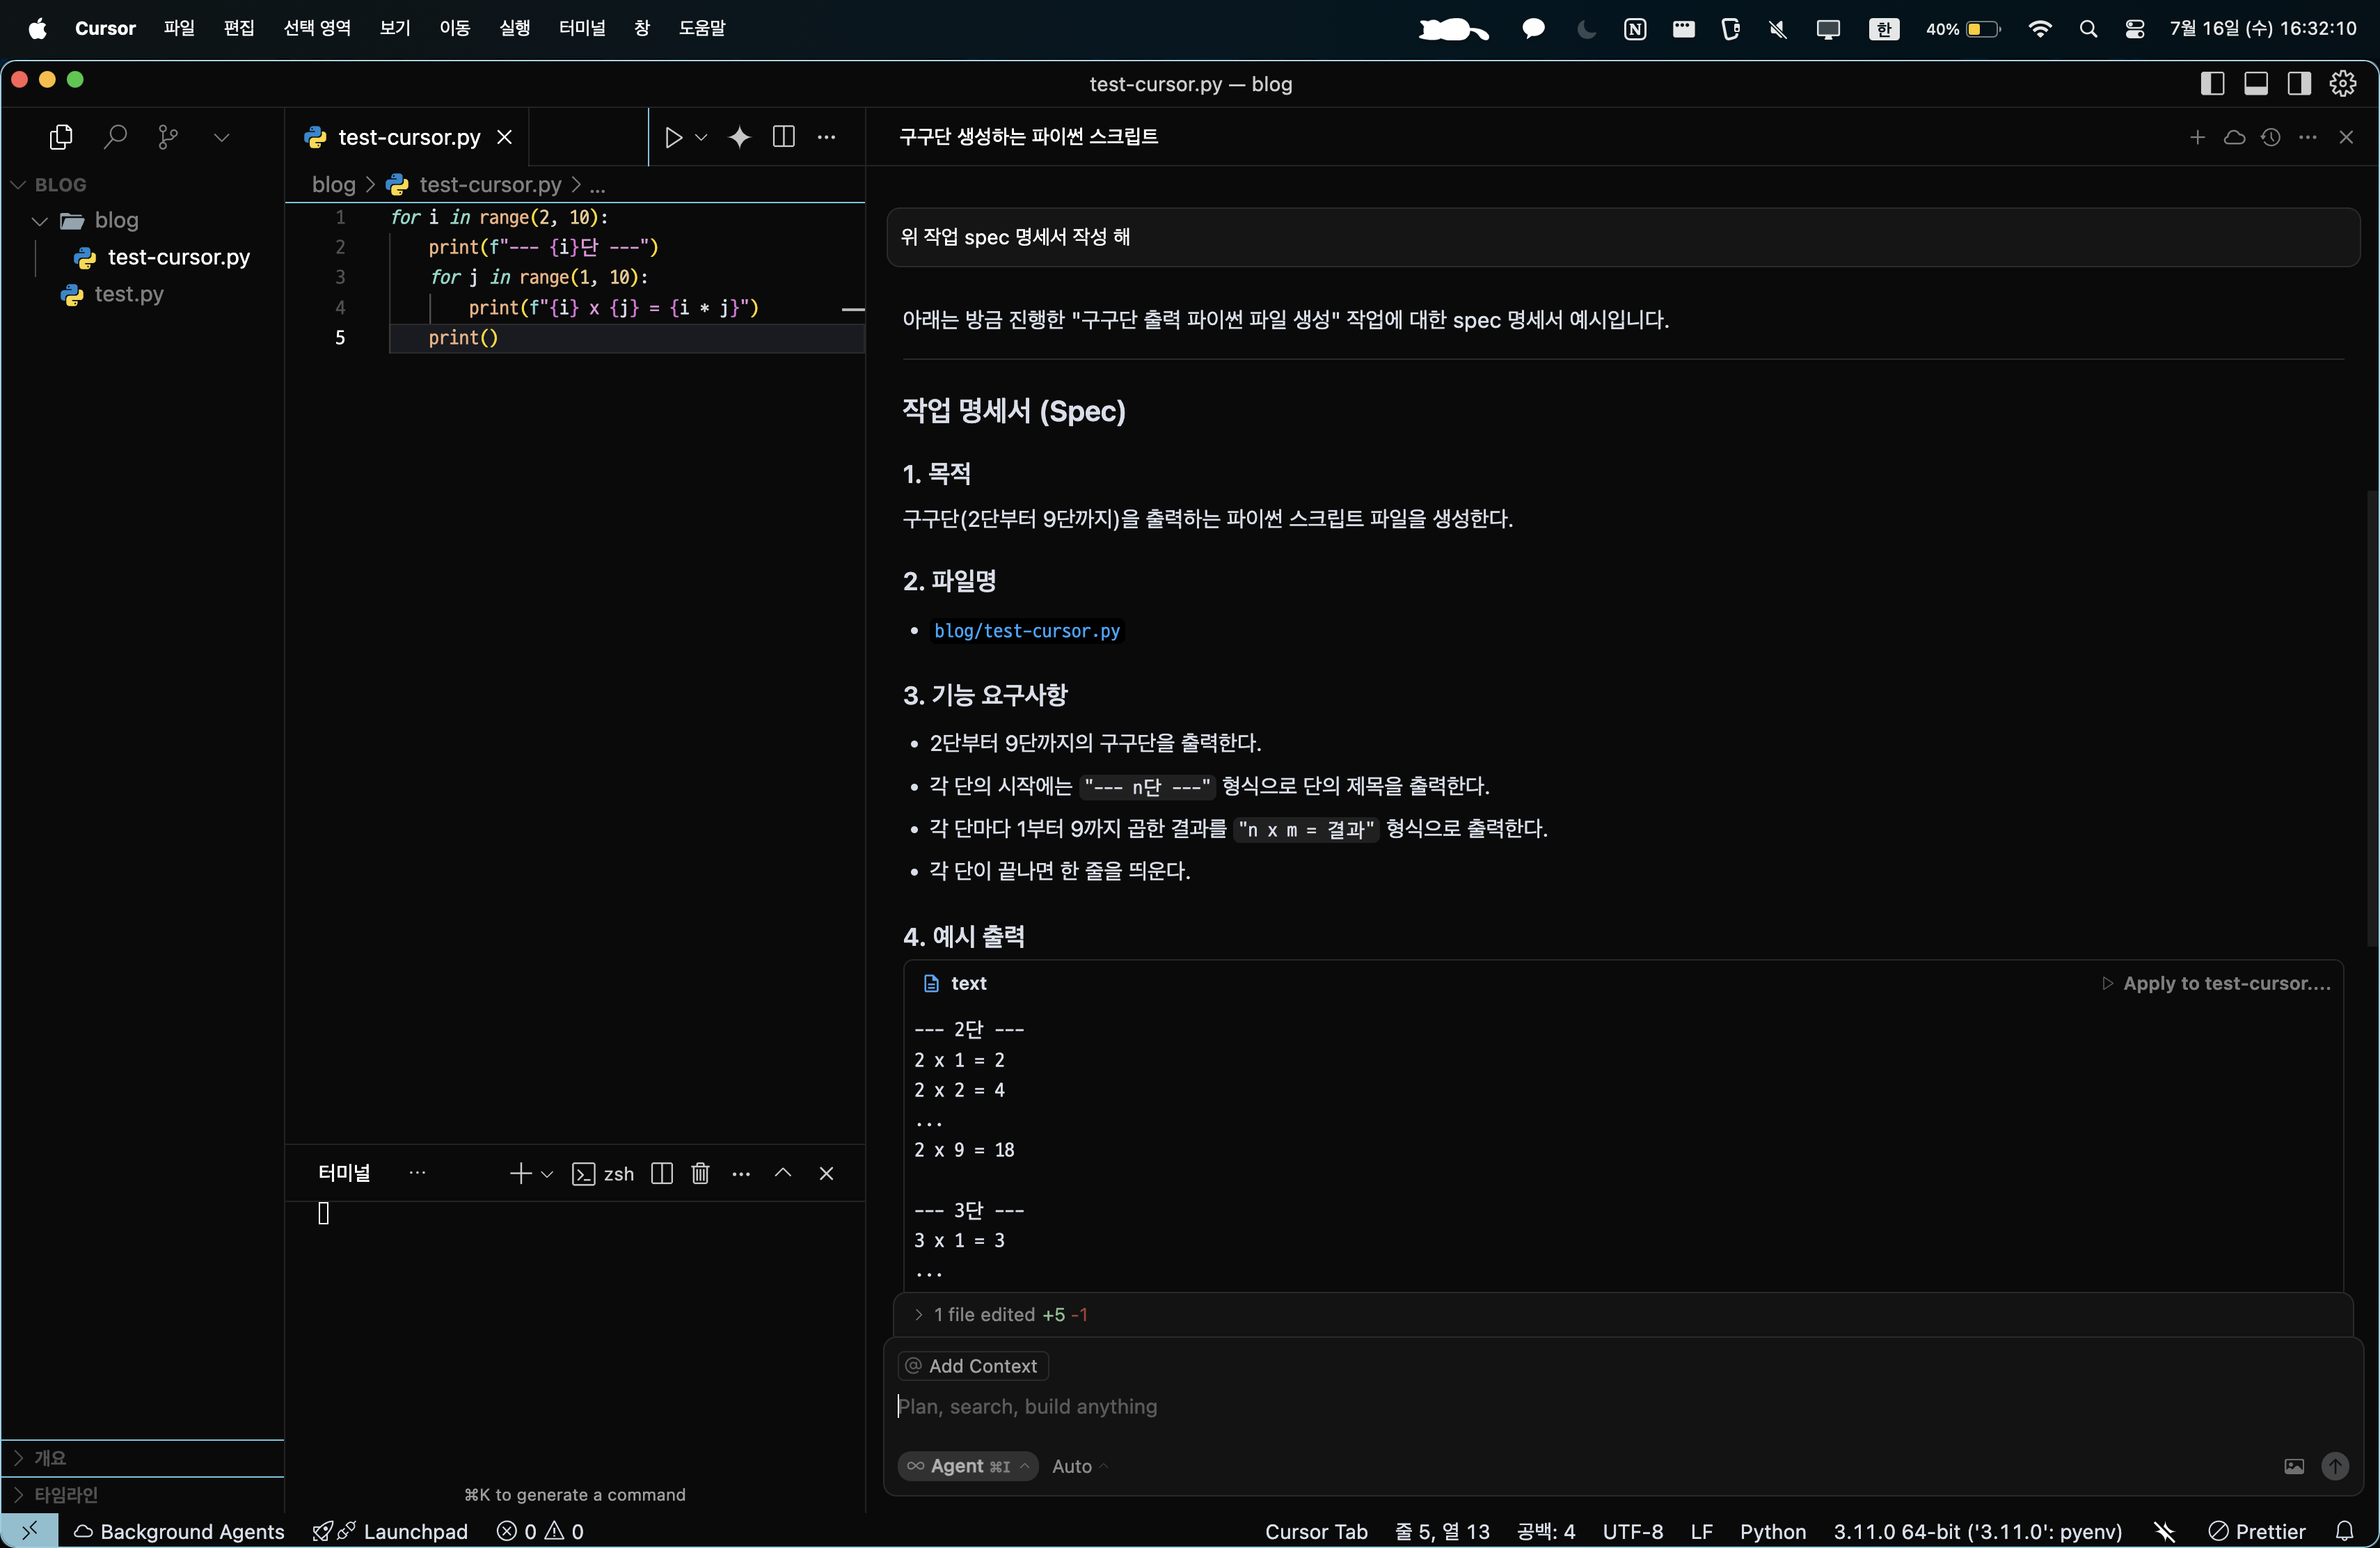
Task: Open the 터미널 menu in menu bar
Action: (x=582, y=28)
